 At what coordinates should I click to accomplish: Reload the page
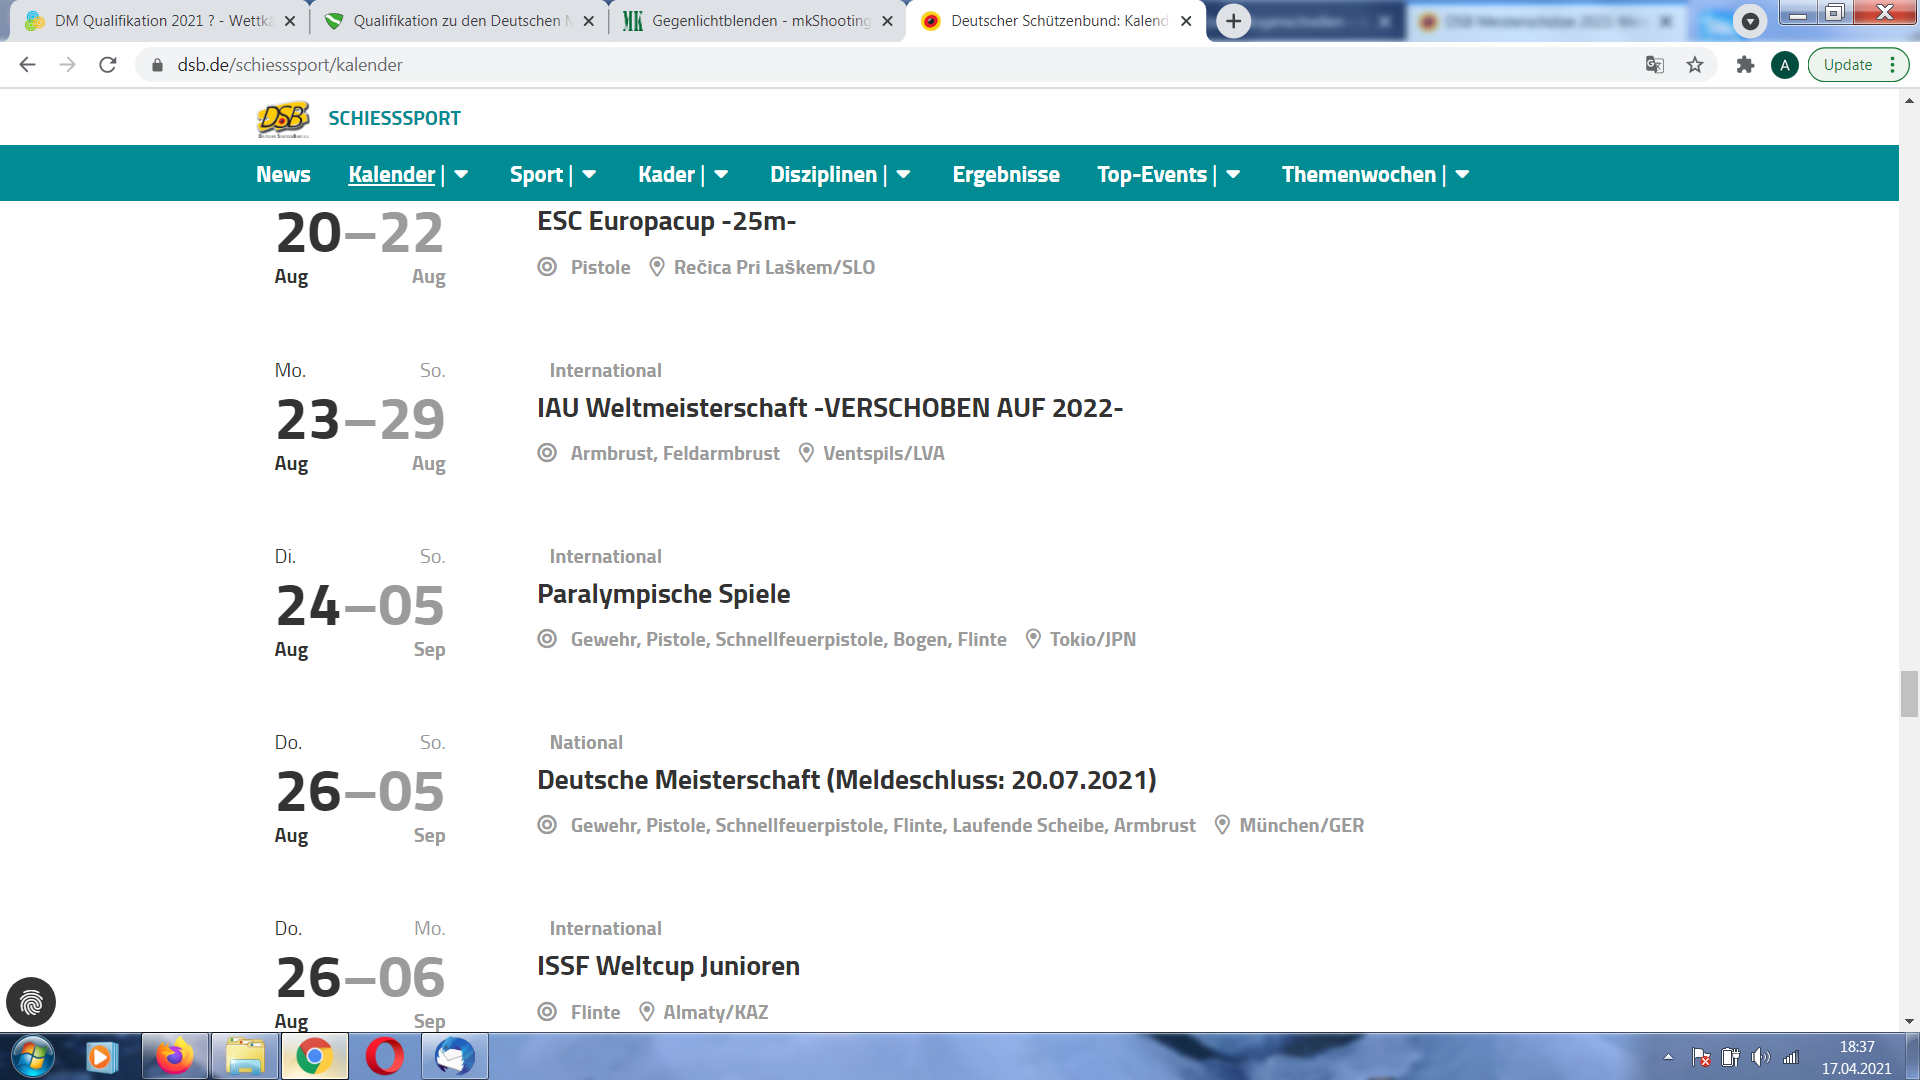coord(108,65)
